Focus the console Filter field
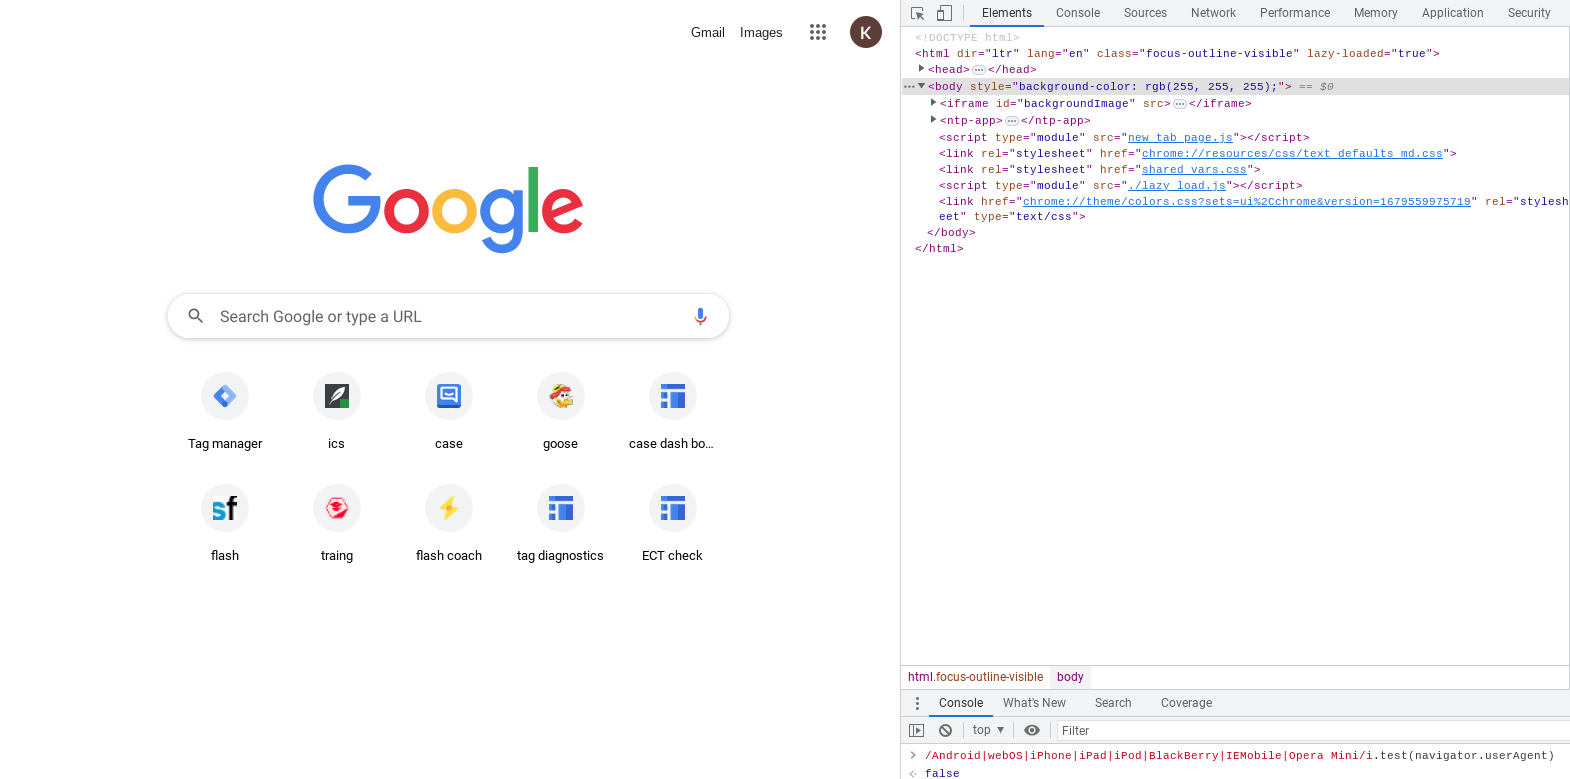This screenshot has width=1570, height=779. click(x=1313, y=731)
